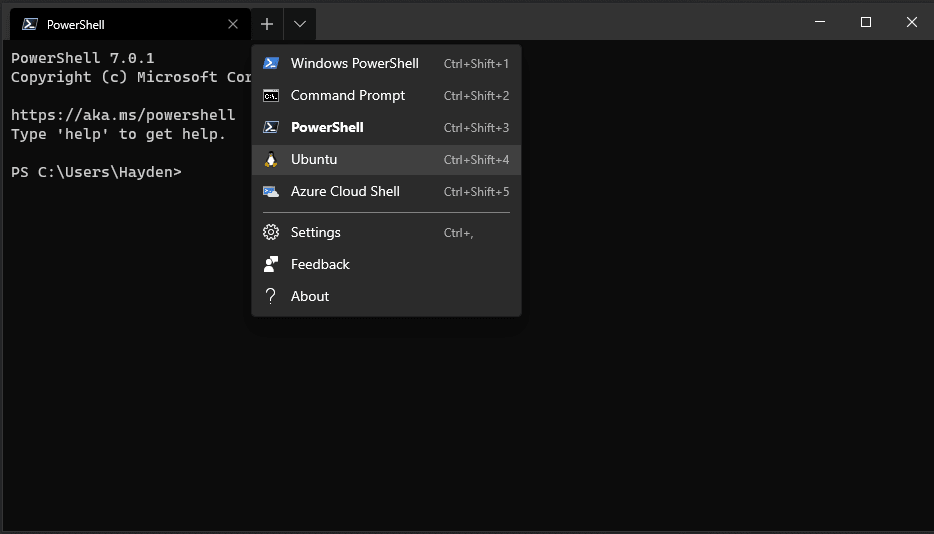Click the Settings gear icon
934x534 pixels.
point(271,232)
